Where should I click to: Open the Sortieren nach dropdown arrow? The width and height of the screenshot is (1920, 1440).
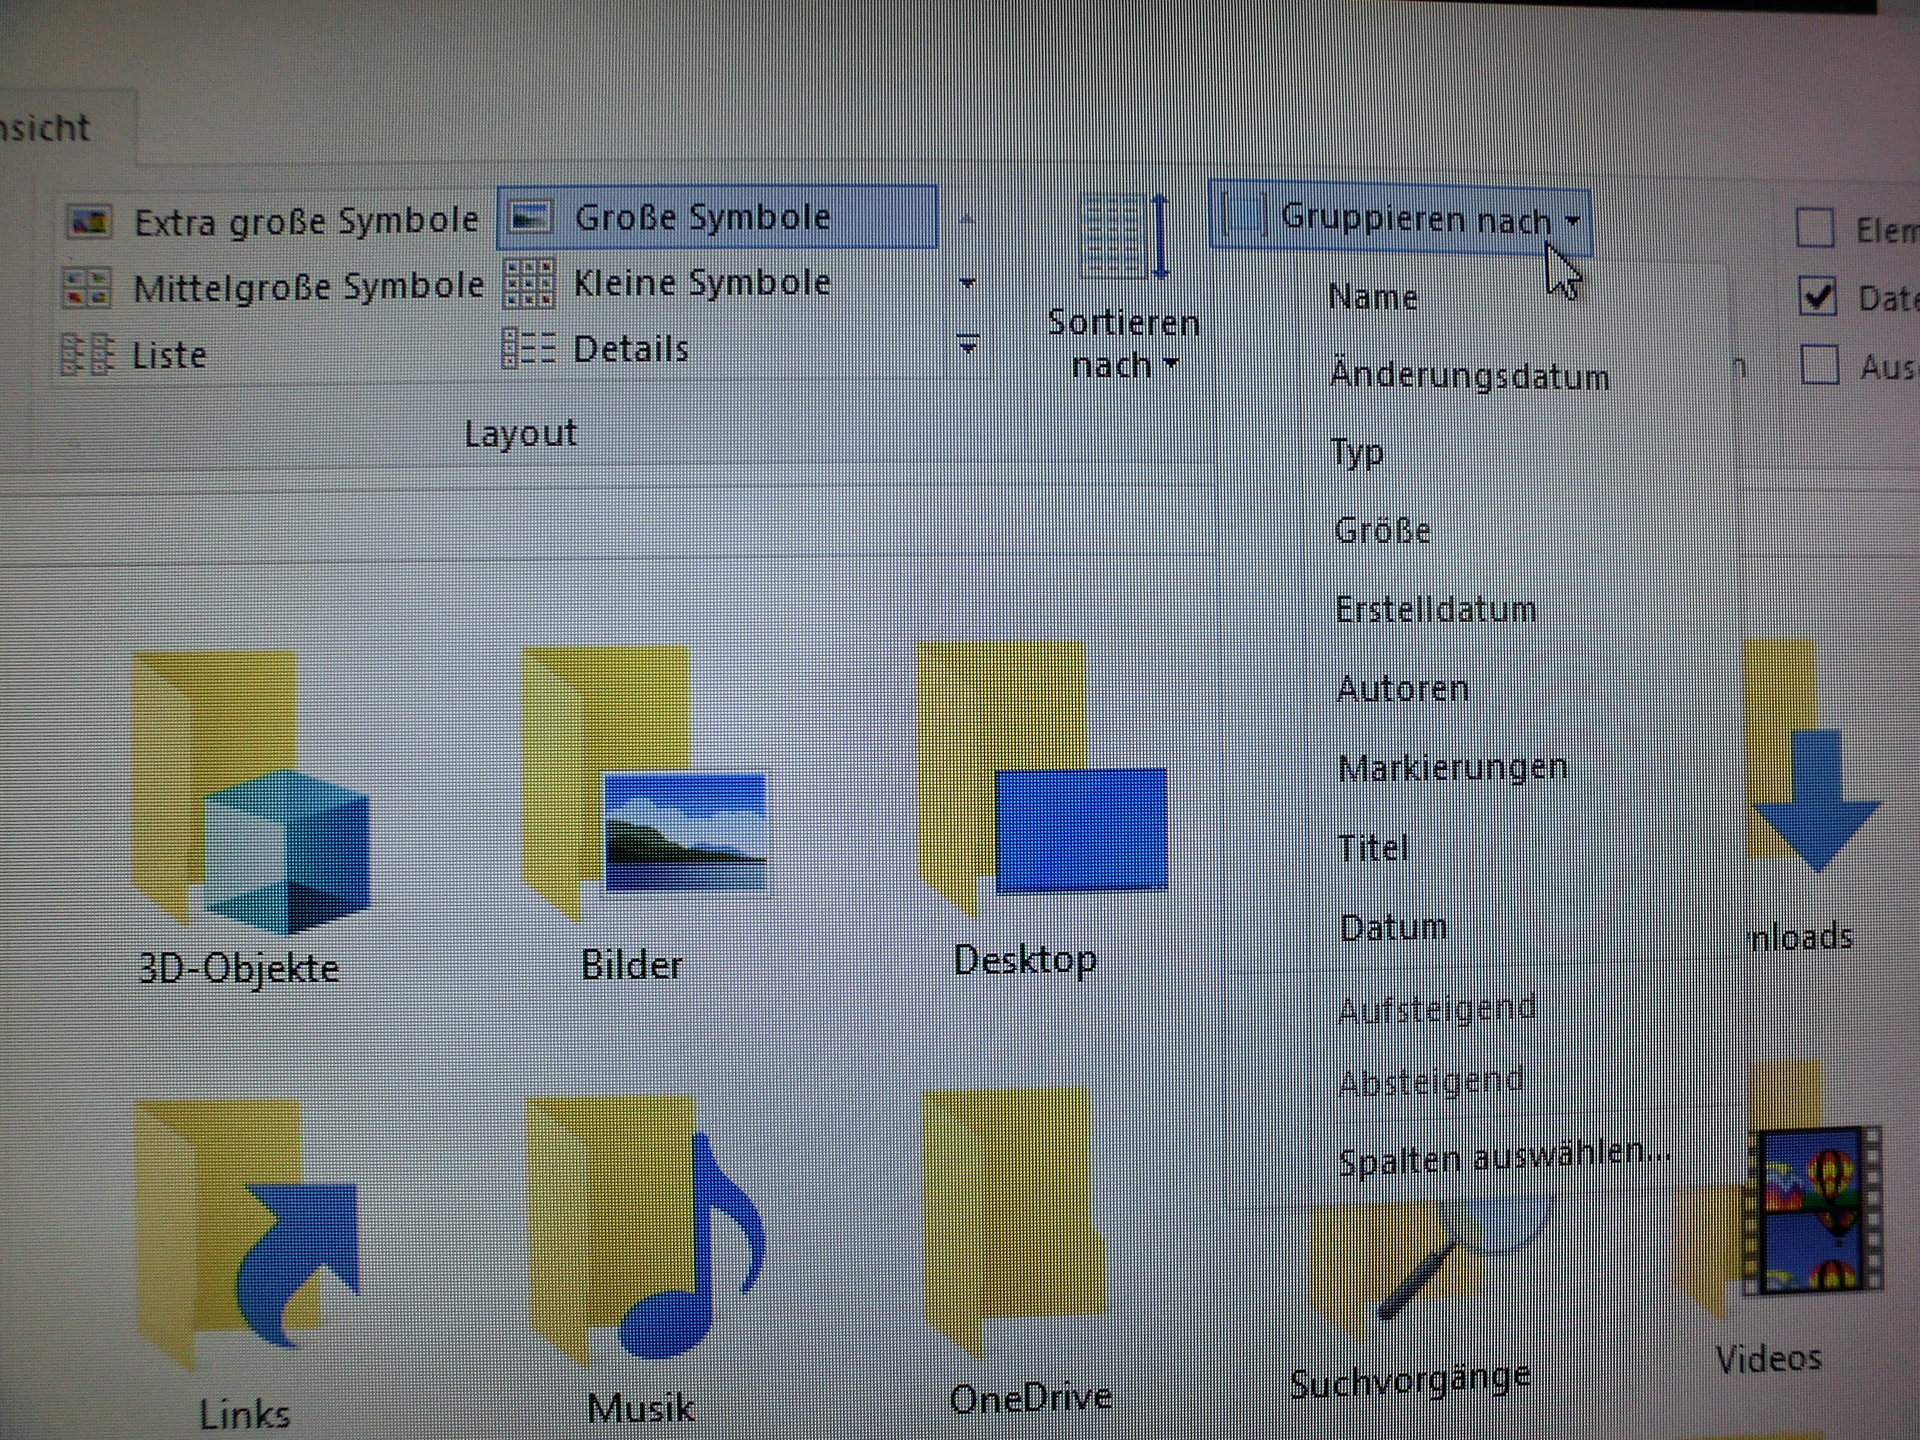coord(1171,364)
